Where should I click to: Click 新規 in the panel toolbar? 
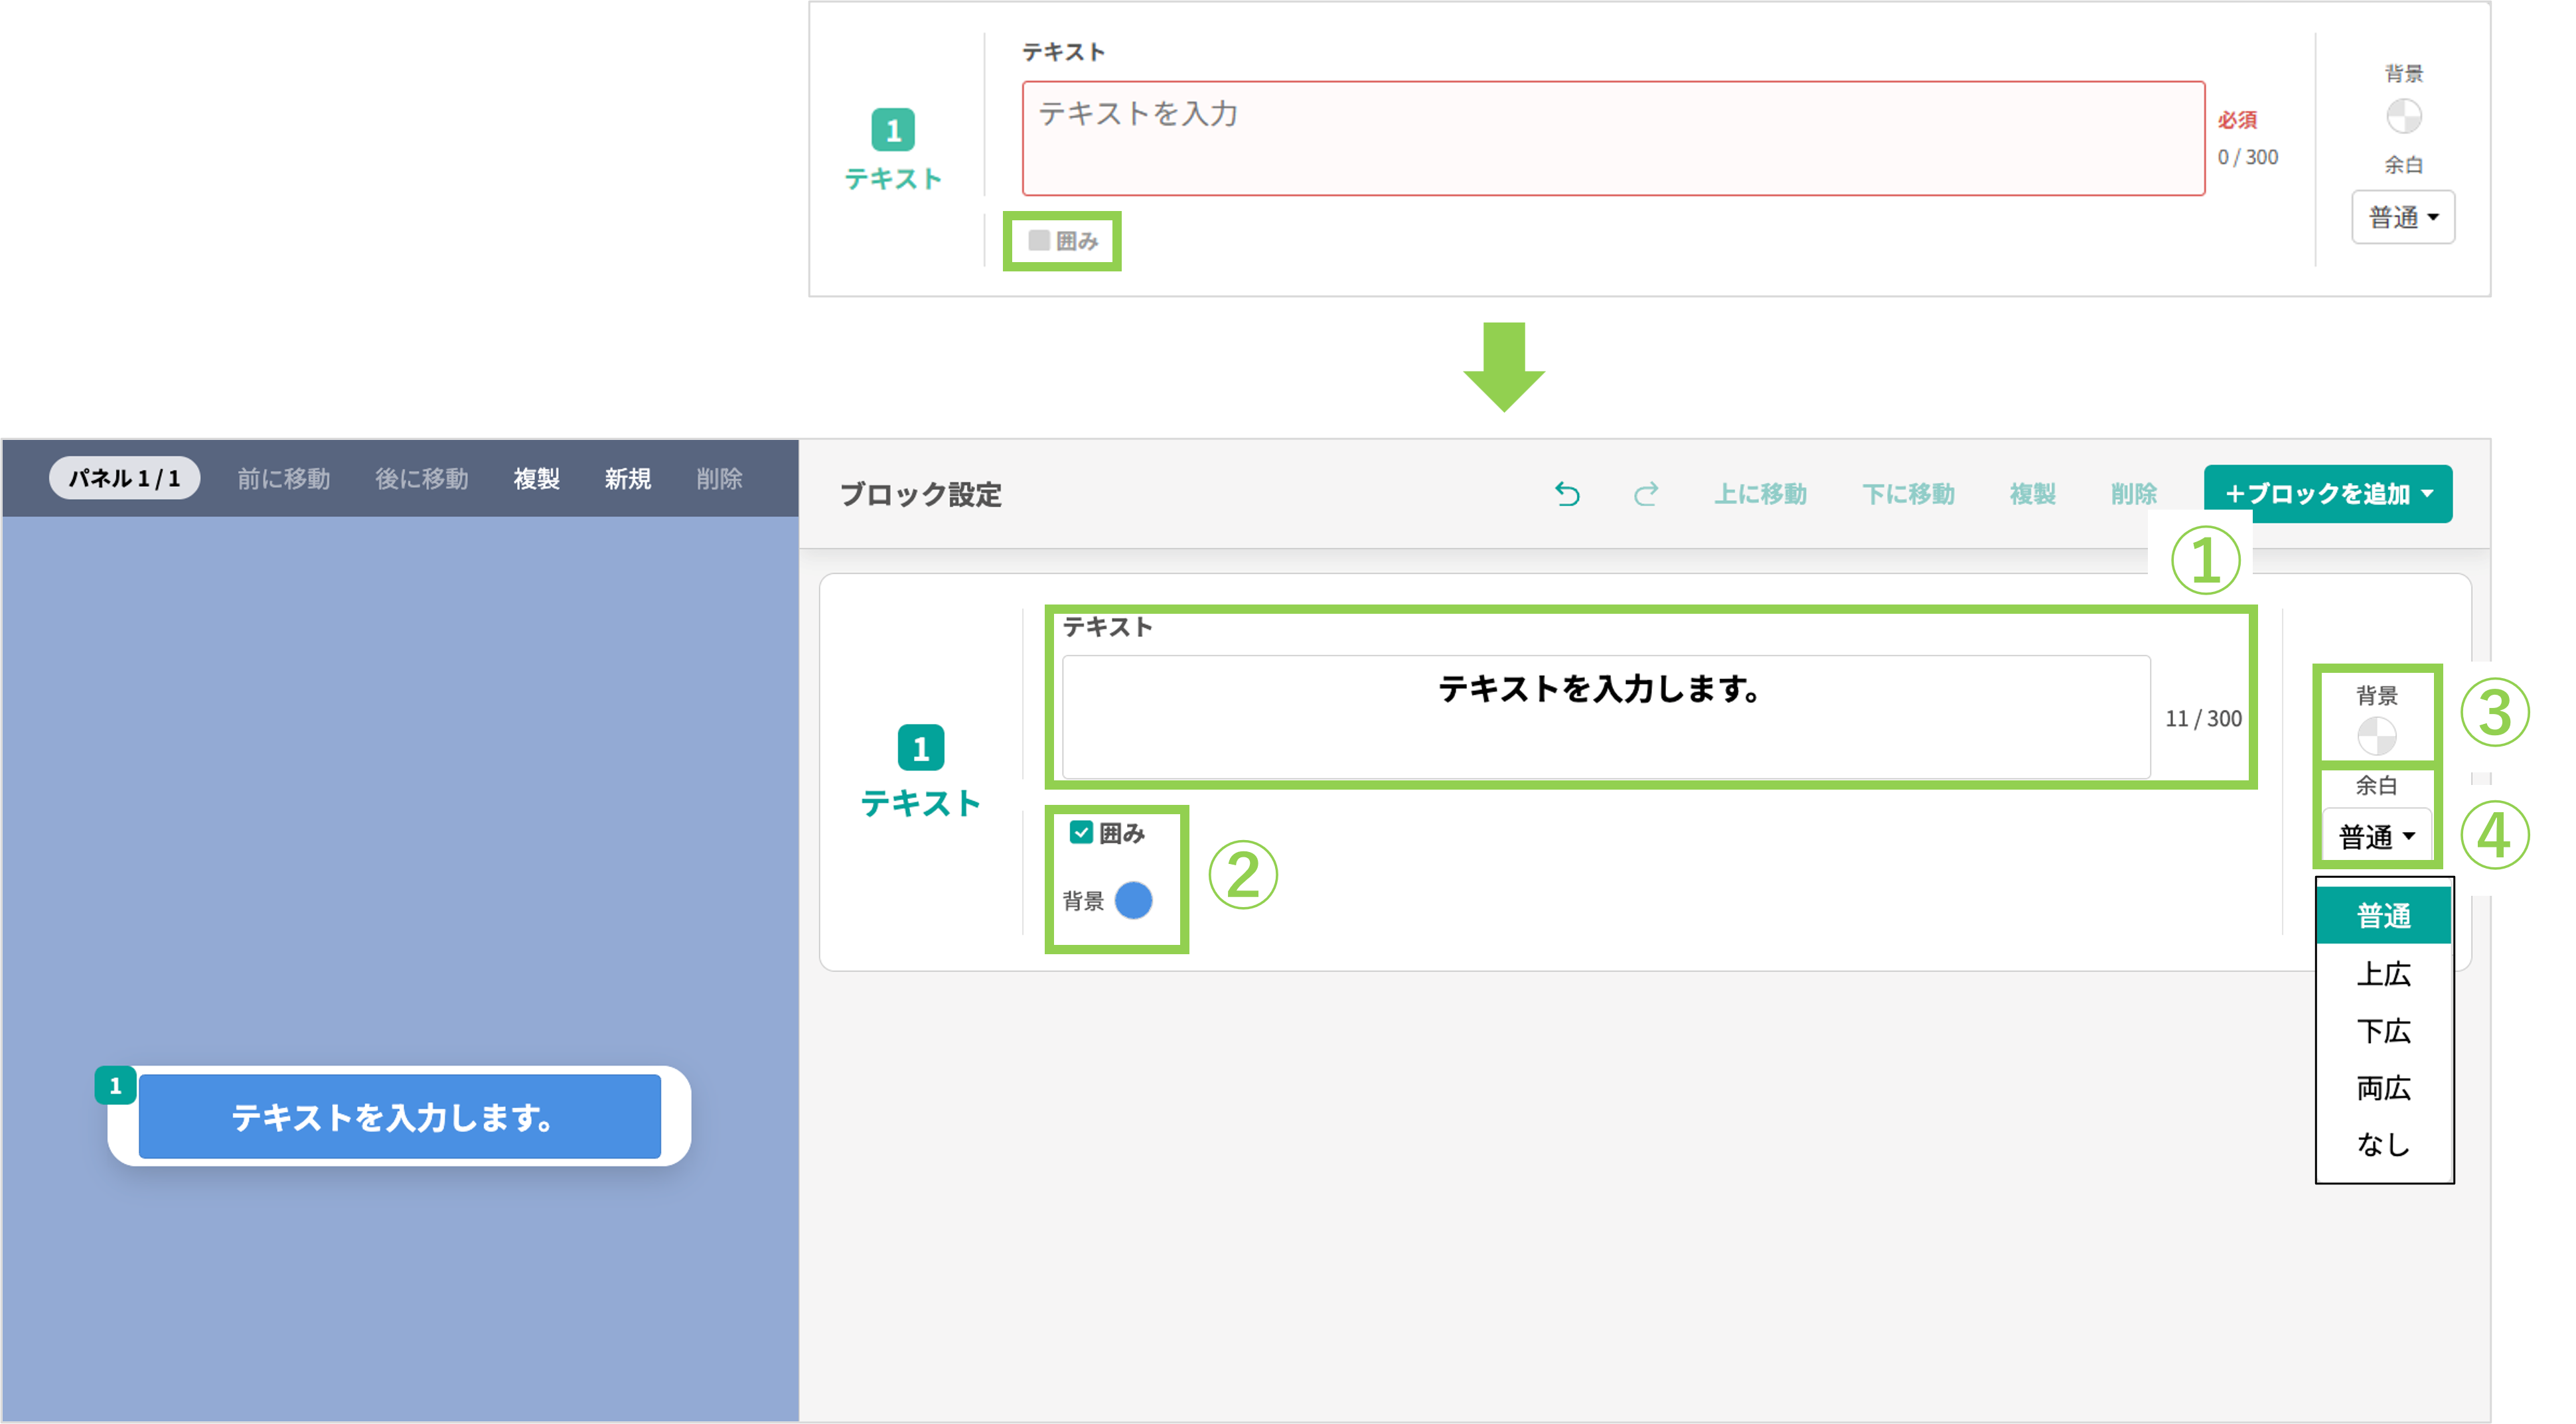click(626, 478)
